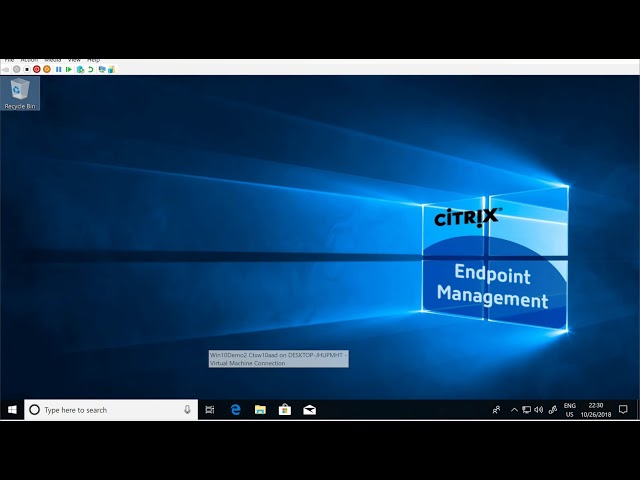
Task: Turn off the VM with the black square icon
Action: point(27,69)
